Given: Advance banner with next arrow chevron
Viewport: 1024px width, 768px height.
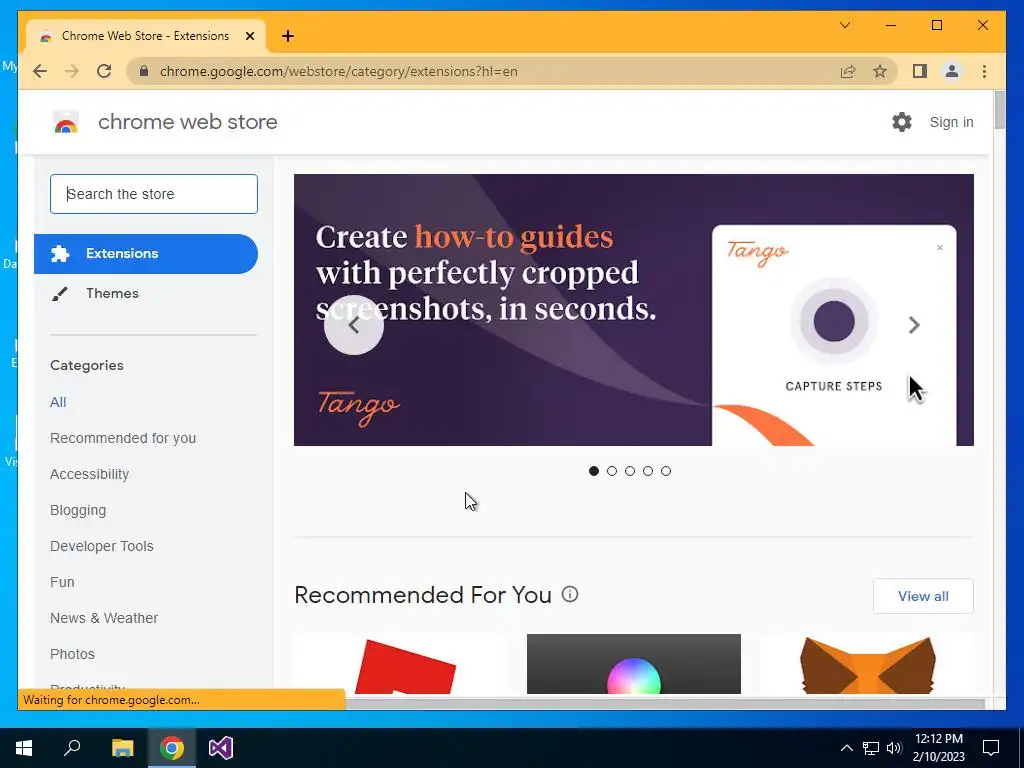Looking at the screenshot, I should point(914,325).
